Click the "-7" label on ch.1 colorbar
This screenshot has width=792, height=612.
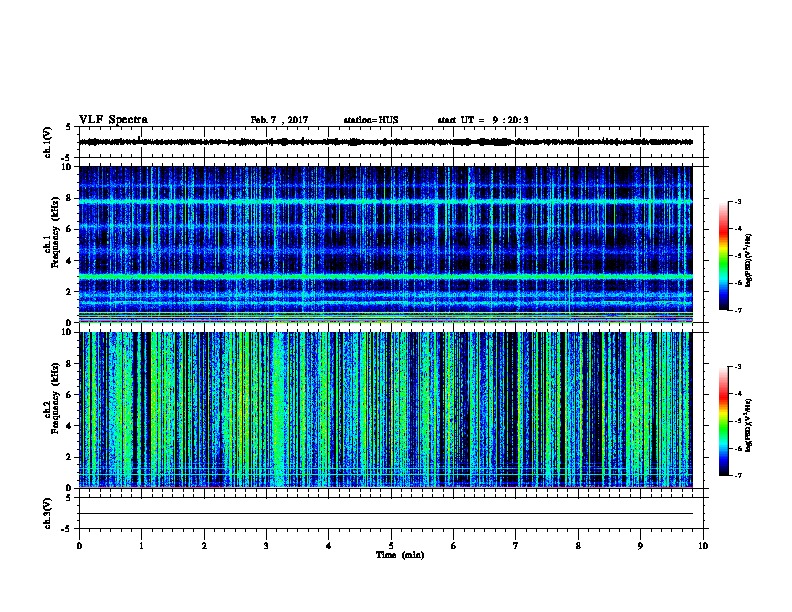(738, 310)
